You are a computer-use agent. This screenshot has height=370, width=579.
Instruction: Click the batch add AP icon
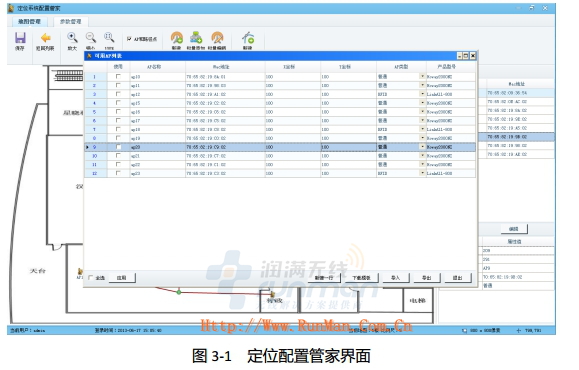point(196,38)
